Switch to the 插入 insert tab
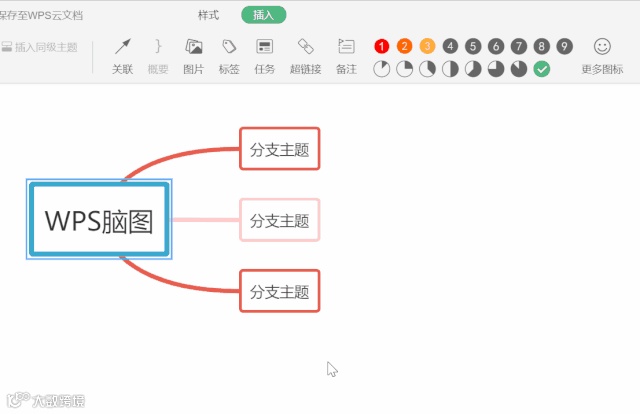This screenshot has width=640, height=414. [264, 15]
